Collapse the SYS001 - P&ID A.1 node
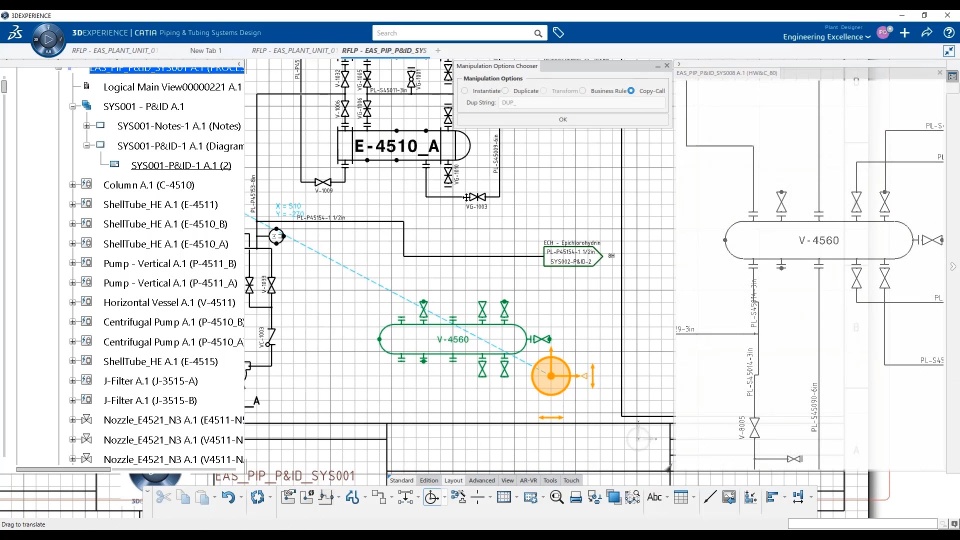Screen dimensions: 960x540 (72, 106)
